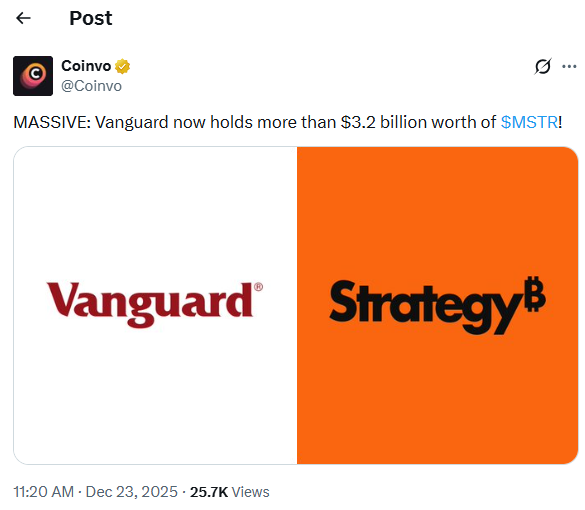
Task: Select the MASSIVE tweet text
Action: (x=288, y=122)
